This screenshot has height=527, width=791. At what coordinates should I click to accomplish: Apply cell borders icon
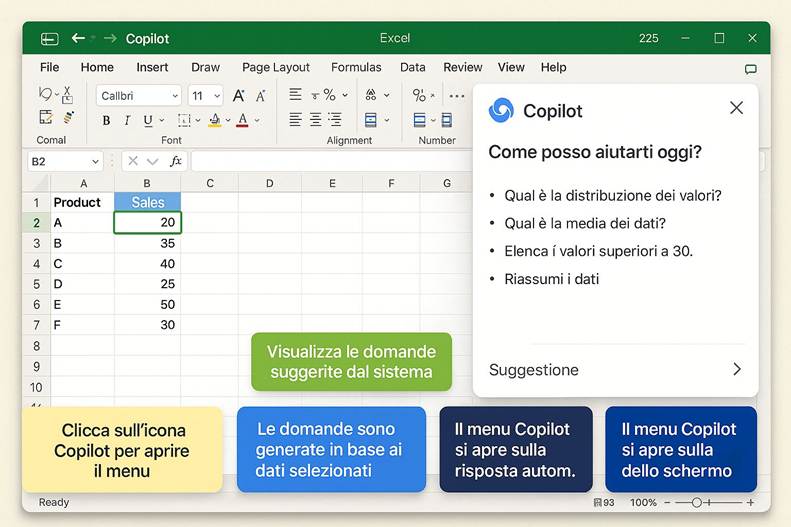click(x=184, y=120)
